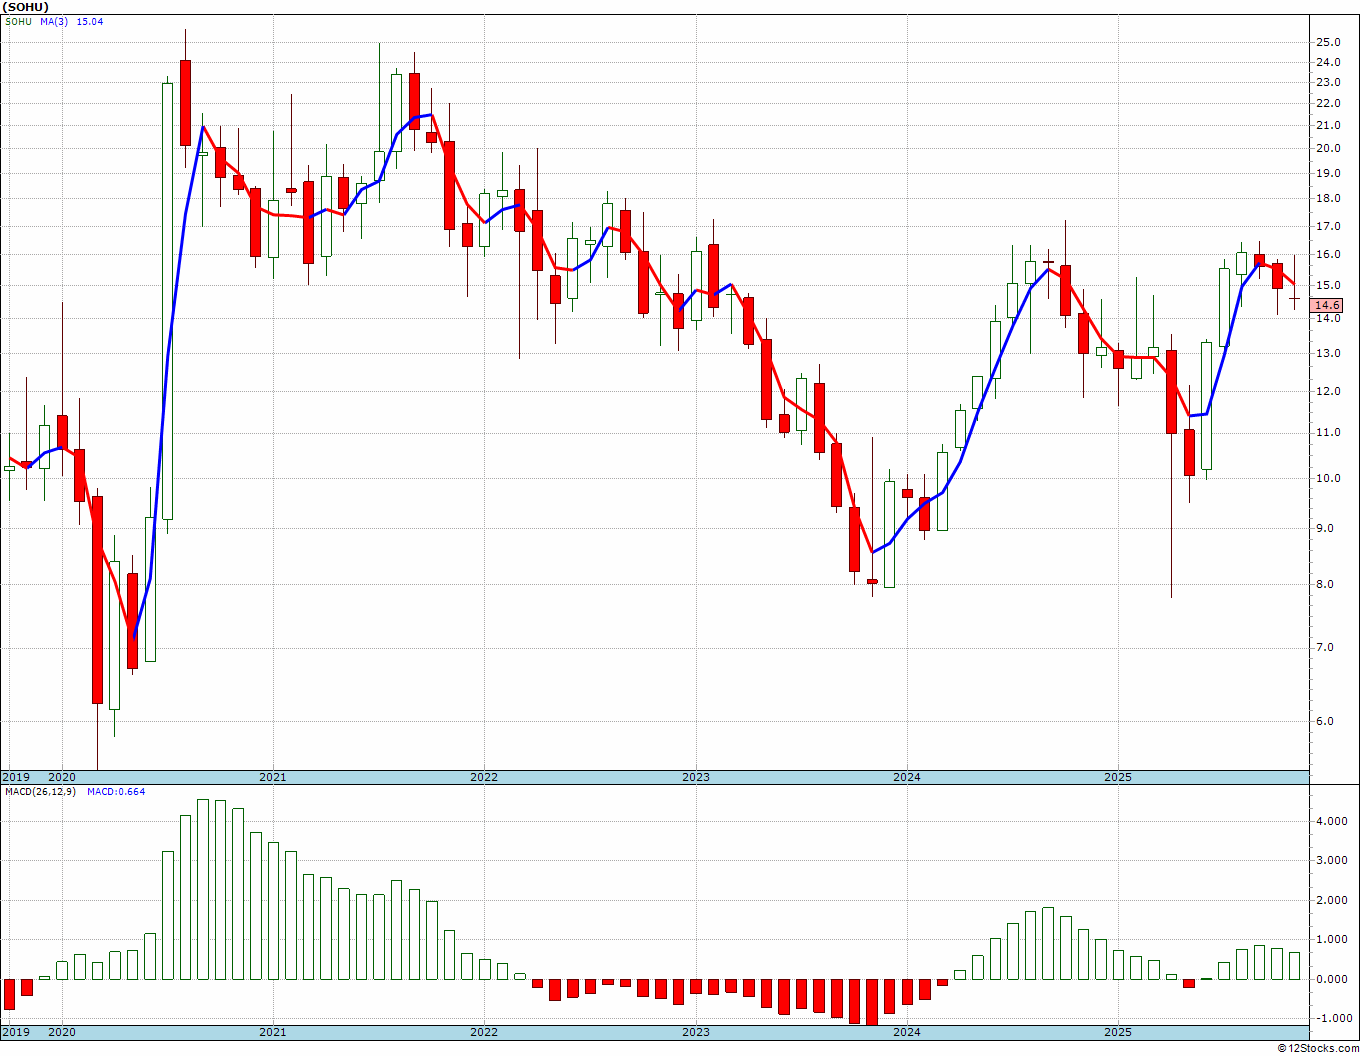Click 2019 on the price chart time axis
Screen dimensions: 1360x1056
tap(16, 777)
